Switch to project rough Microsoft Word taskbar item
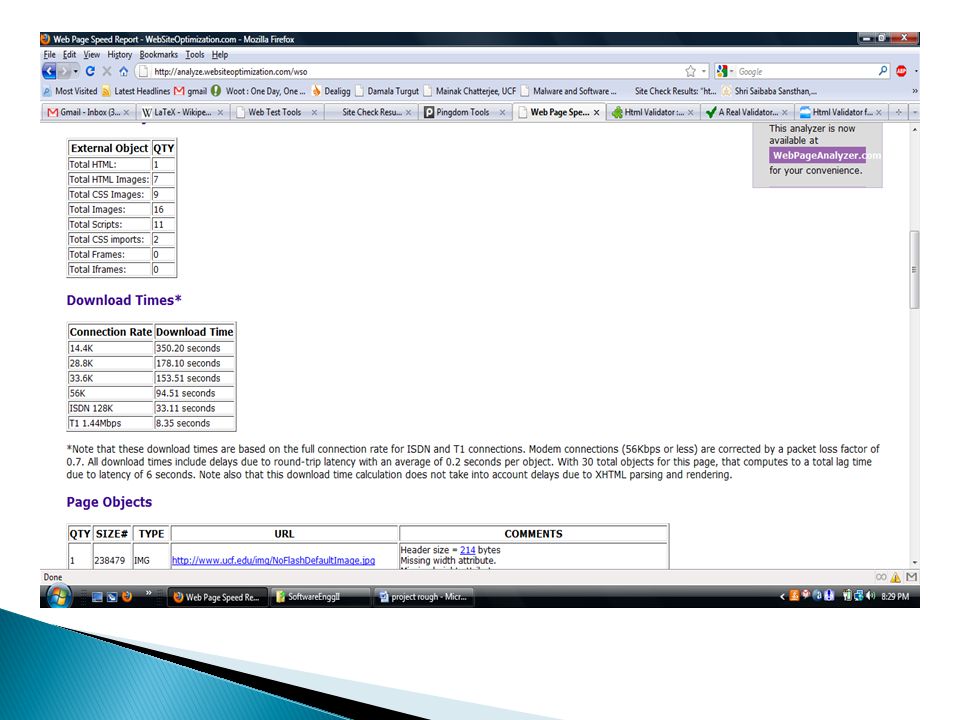960x720 pixels. coord(424,596)
